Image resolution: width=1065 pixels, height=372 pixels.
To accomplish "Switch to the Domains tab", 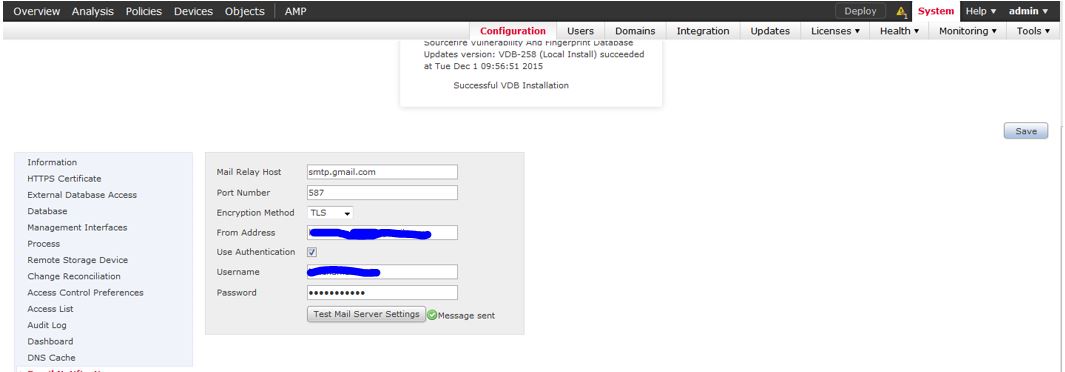I will (635, 31).
